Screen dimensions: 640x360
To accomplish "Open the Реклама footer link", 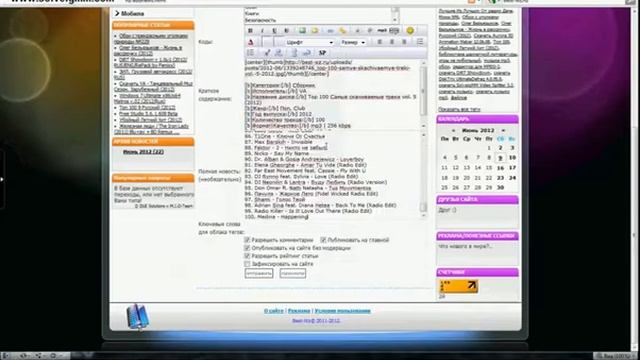I will (x=299, y=311).
